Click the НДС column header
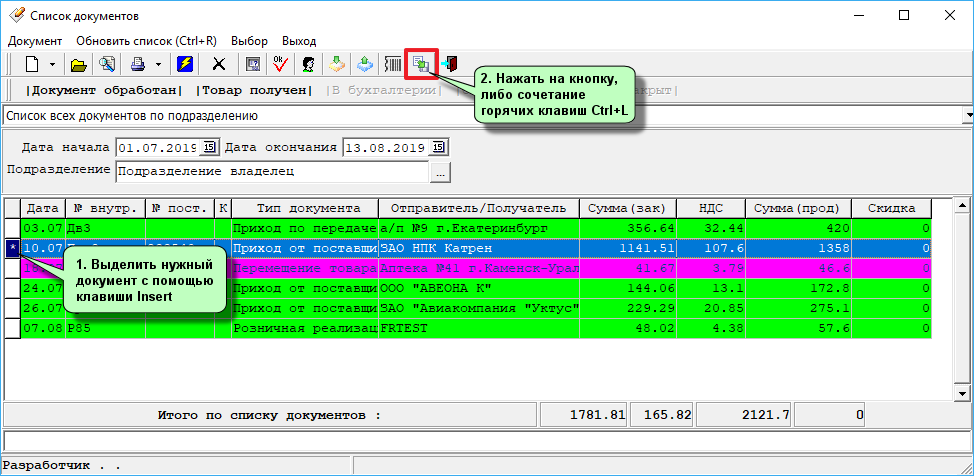 (711, 208)
